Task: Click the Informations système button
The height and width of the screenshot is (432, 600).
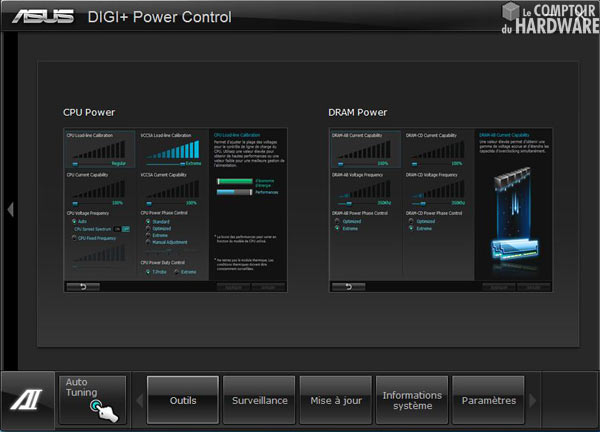Action: (411, 401)
